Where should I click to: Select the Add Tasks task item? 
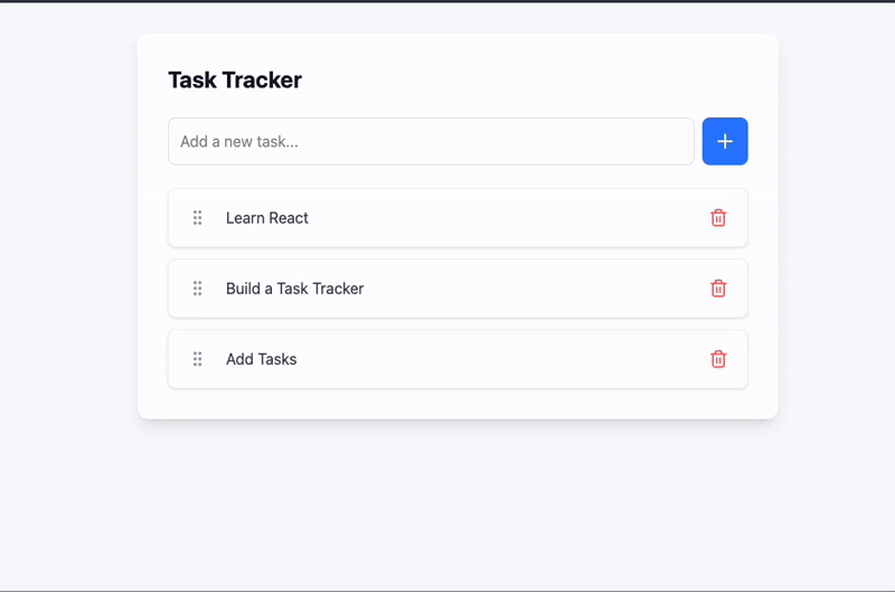pyautogui.click(x=457, y=359)
